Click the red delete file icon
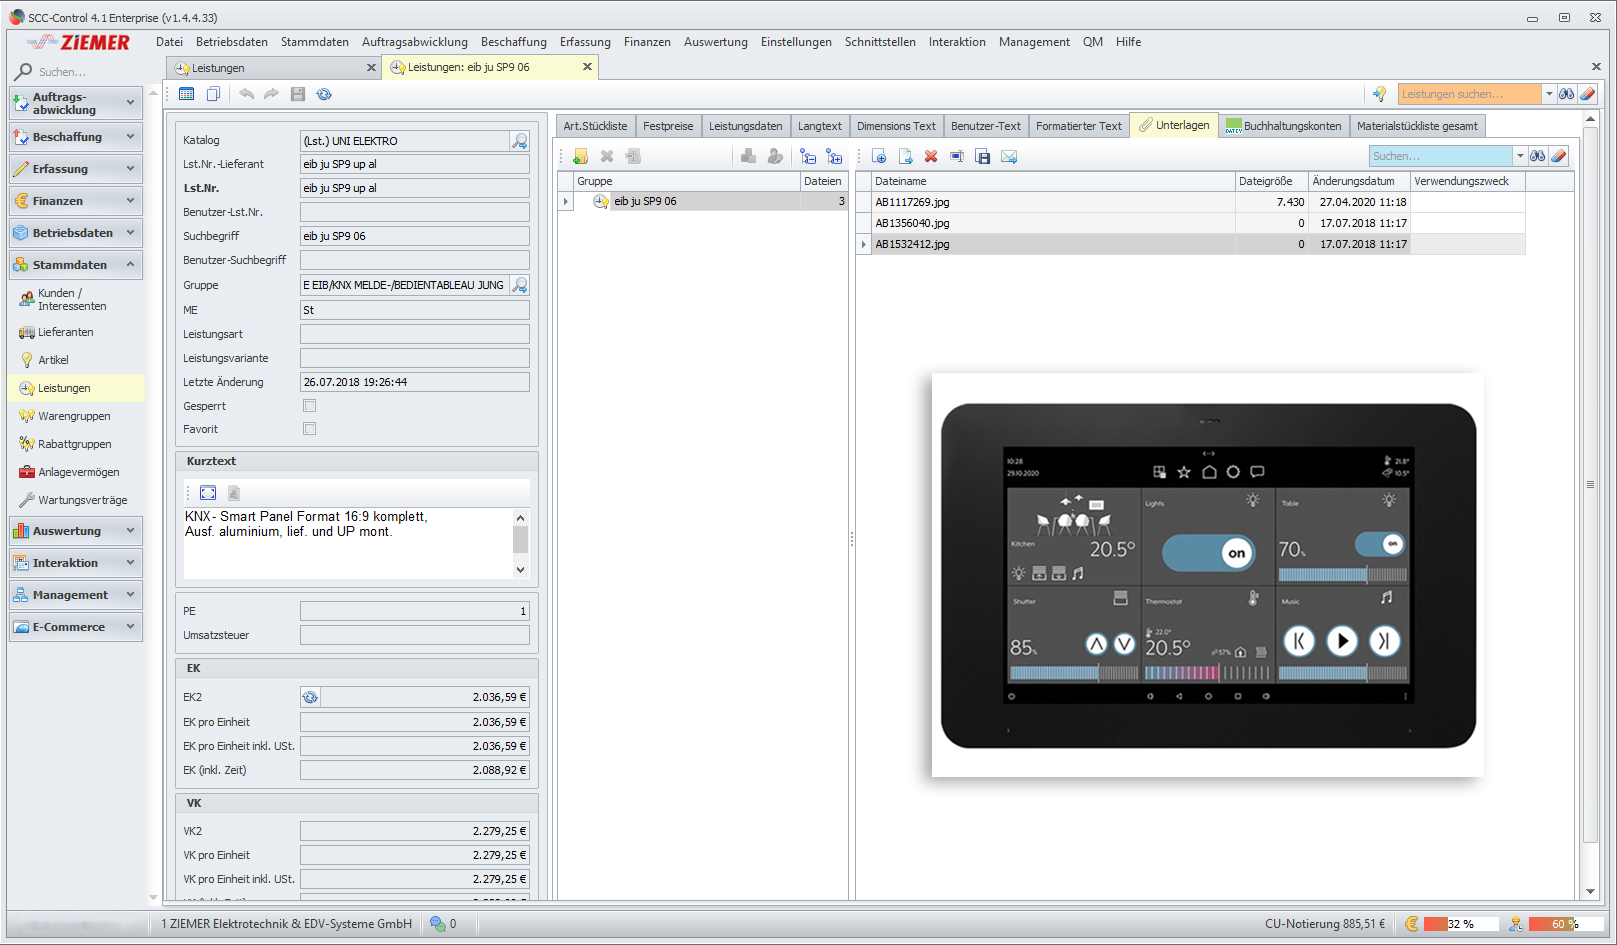This screenshot has height=945, width=1617. [931, 156]
